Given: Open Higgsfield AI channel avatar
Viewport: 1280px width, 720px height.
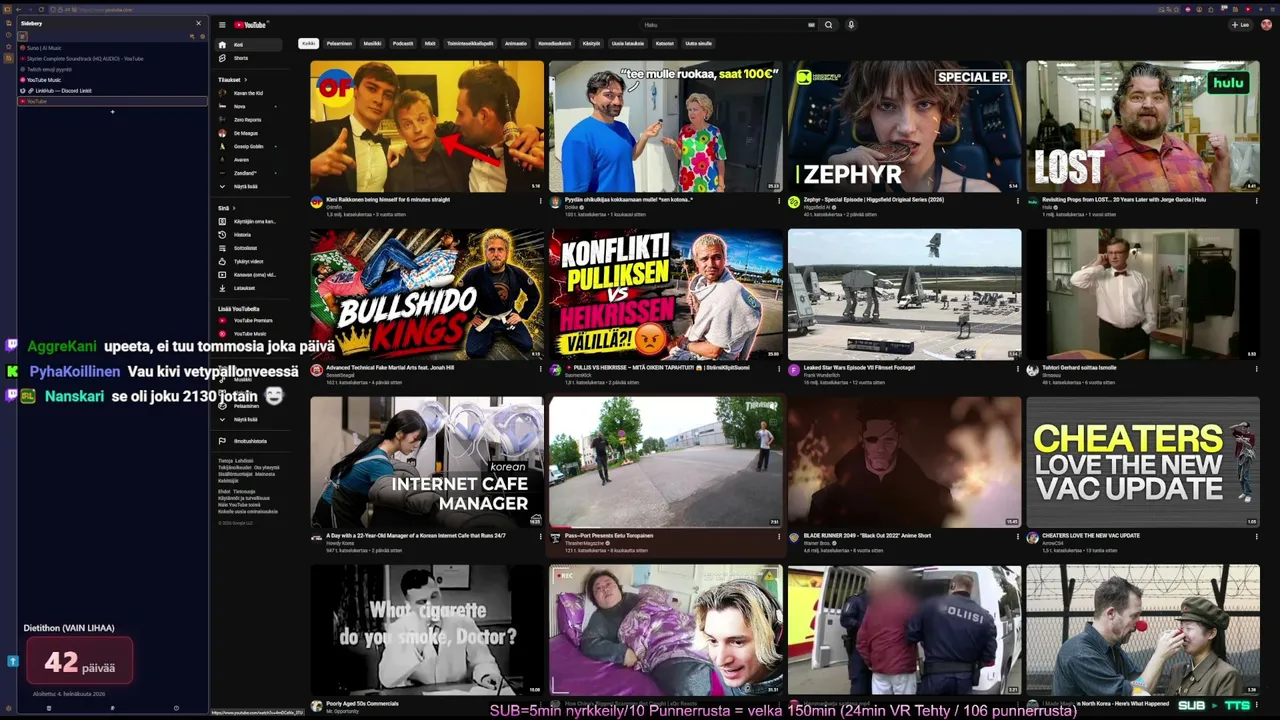Looking at the screenshot, I should click(794, 202).
